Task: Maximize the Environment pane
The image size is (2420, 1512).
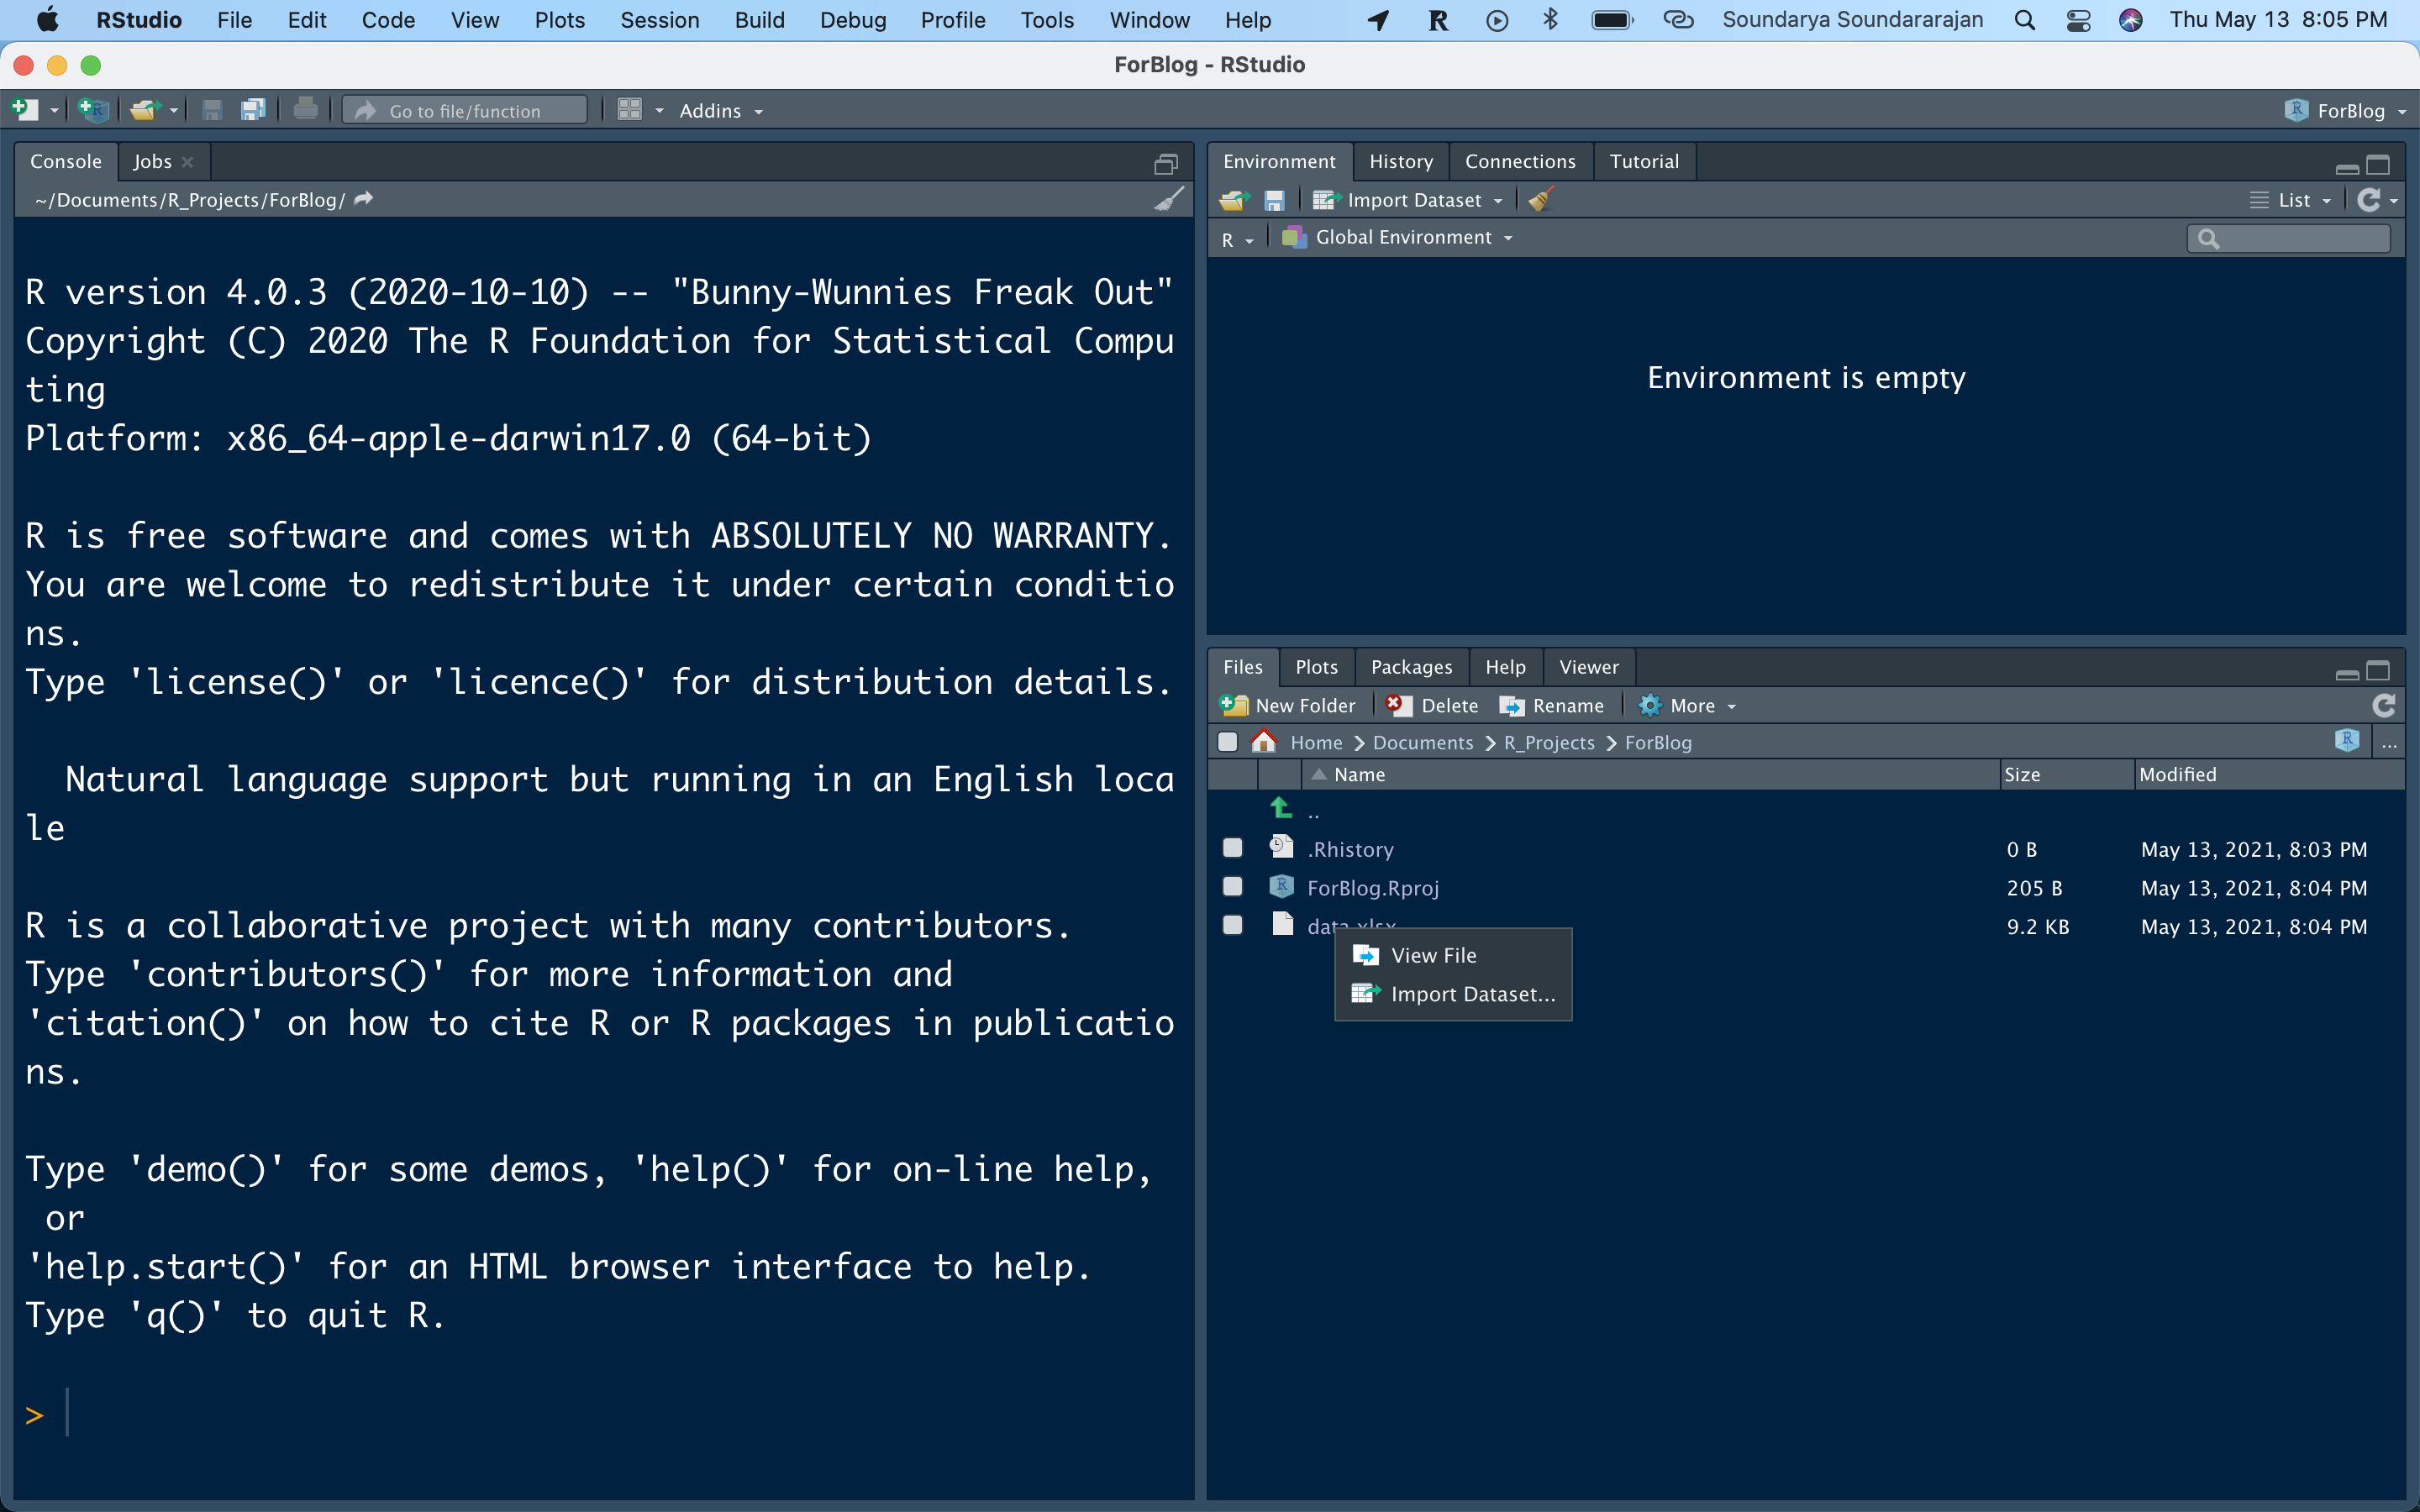Action: tap(2378, 164)
